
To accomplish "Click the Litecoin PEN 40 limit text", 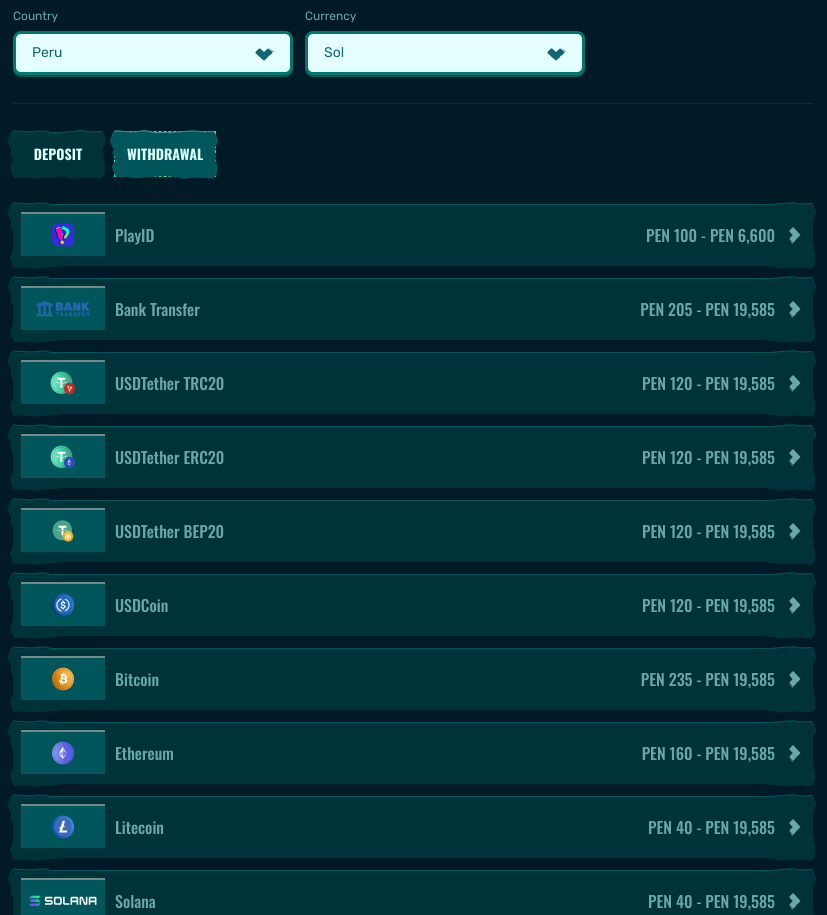I will [711, 827].
